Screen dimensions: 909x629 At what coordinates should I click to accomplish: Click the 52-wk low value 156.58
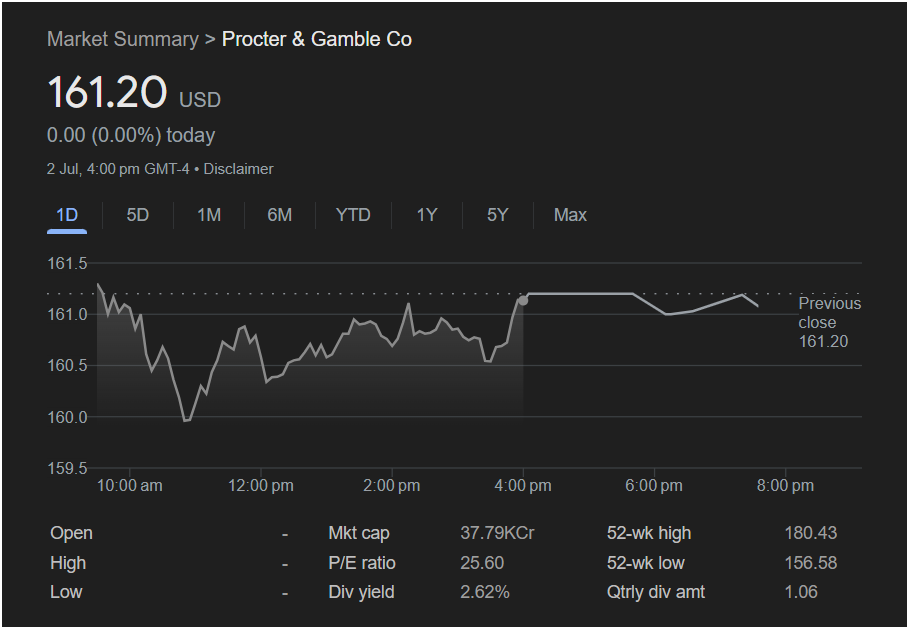(810, 563)
